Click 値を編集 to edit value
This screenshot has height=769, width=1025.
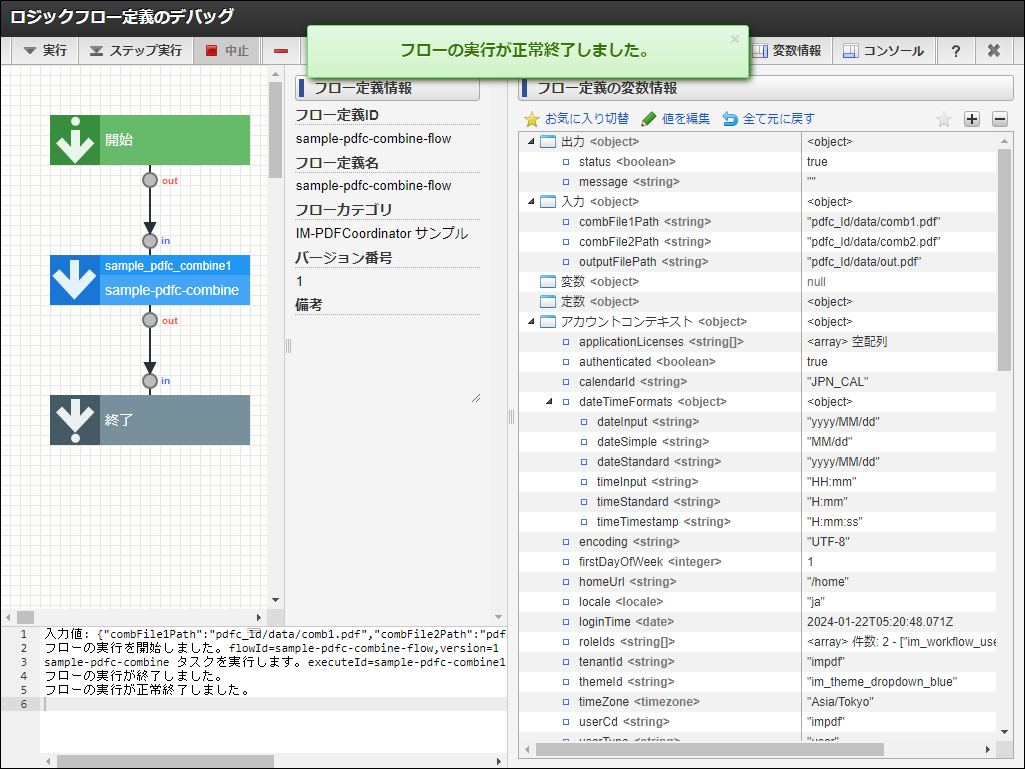(x=676, y=119)
